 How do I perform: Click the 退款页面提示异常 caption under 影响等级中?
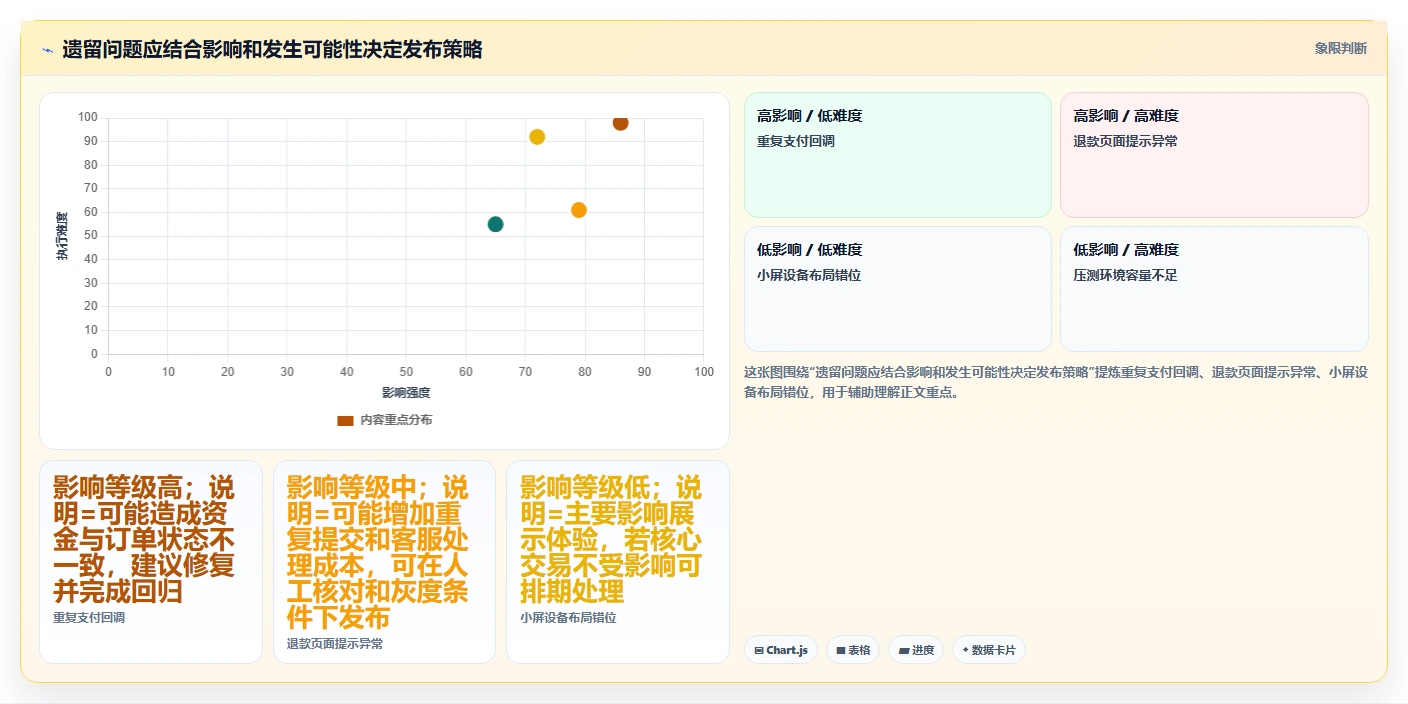334,644
